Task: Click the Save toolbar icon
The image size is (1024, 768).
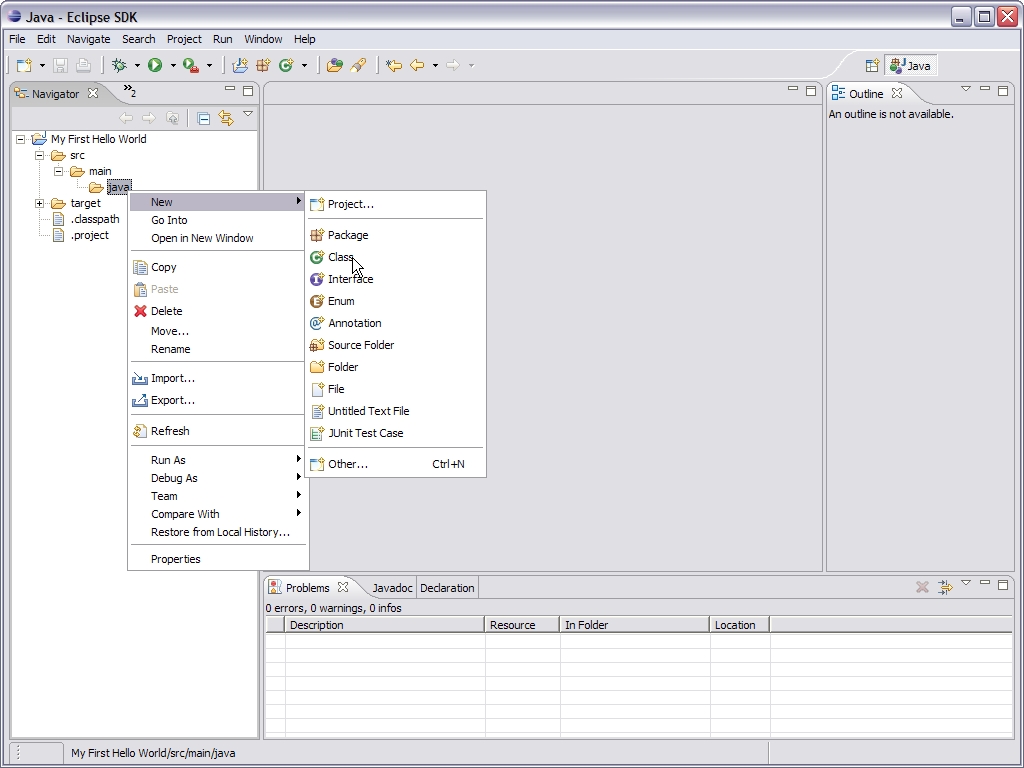Action: pos(60,65)
